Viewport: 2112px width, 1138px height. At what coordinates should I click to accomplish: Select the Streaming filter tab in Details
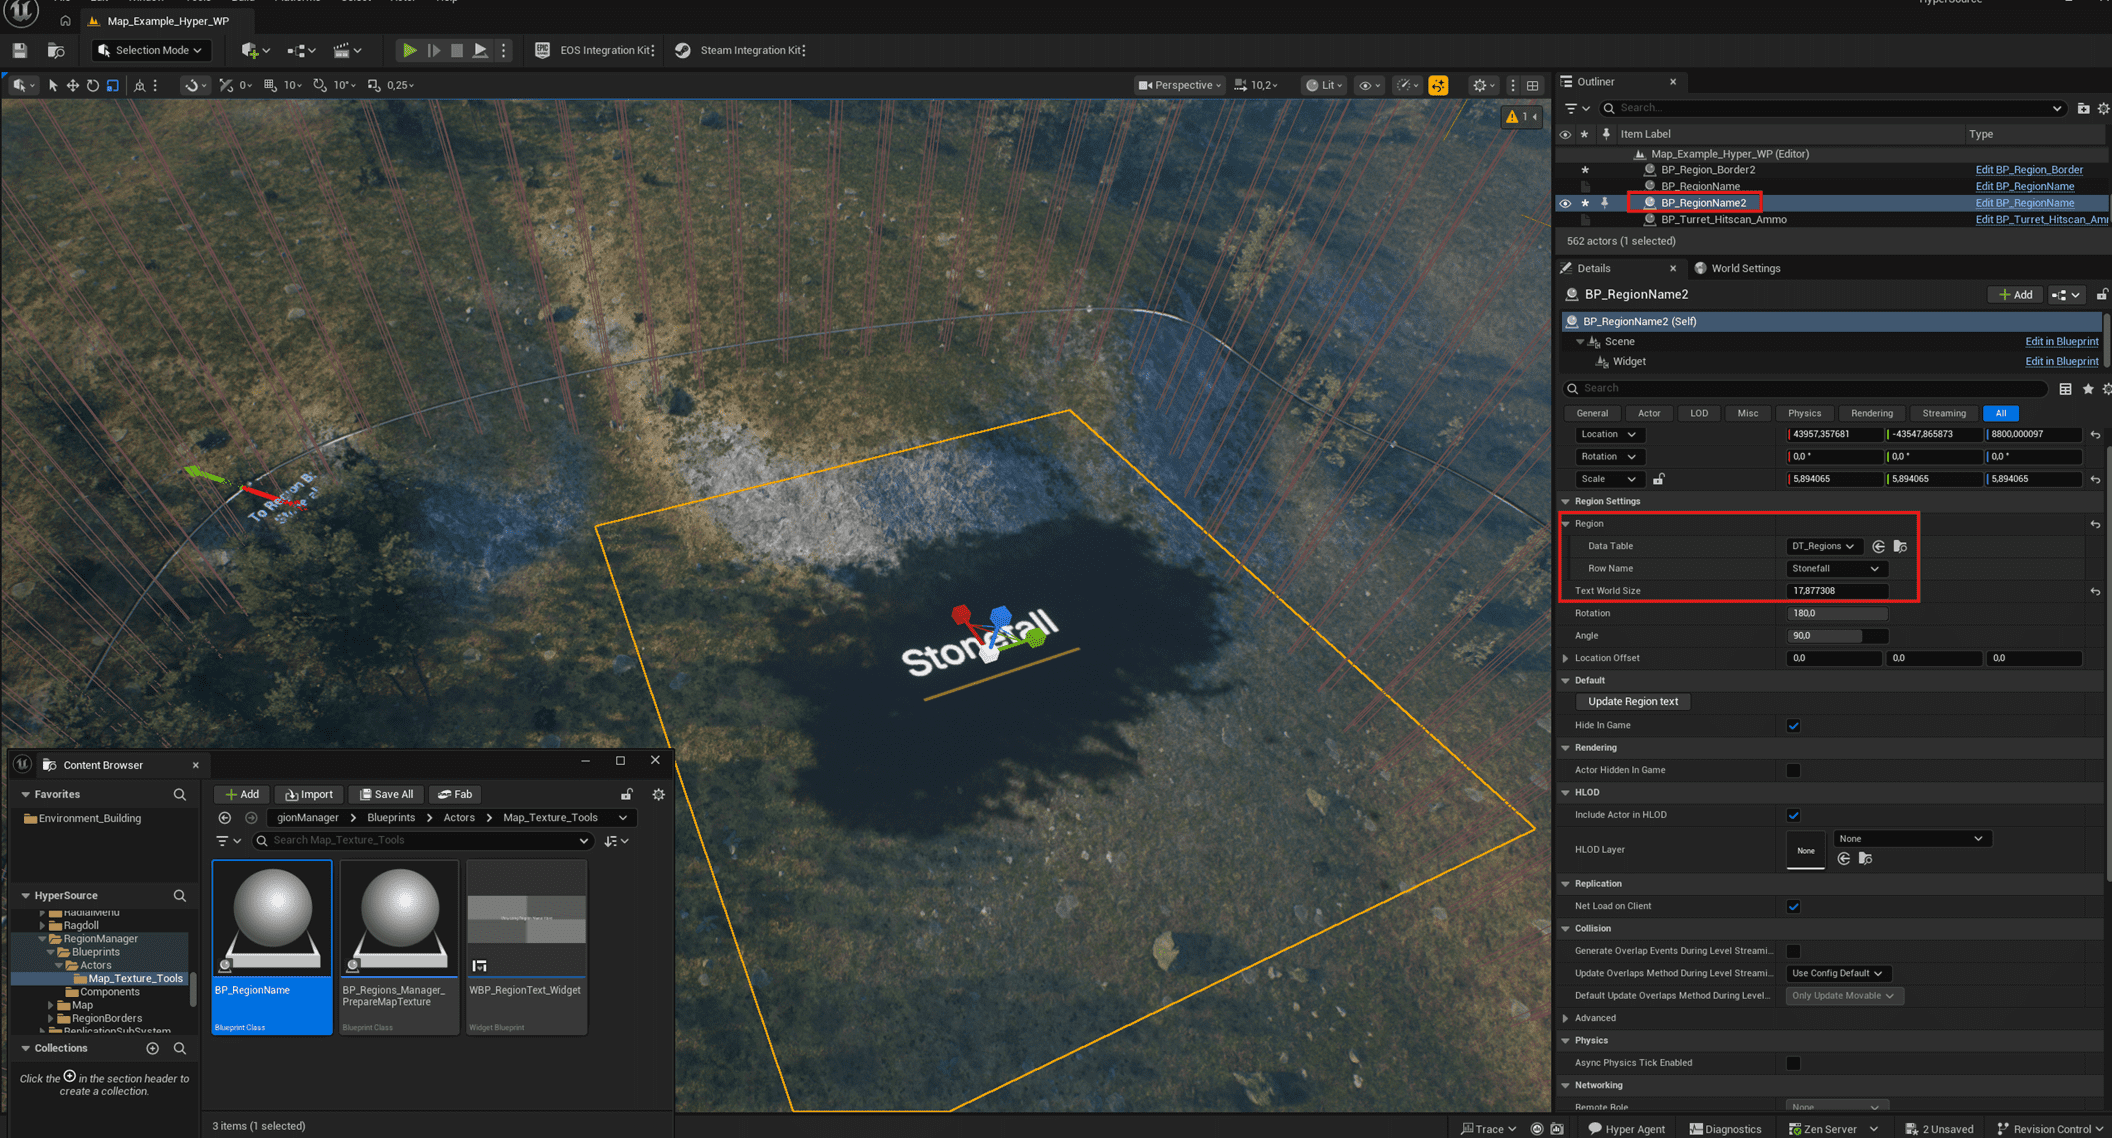point(1943,413)
